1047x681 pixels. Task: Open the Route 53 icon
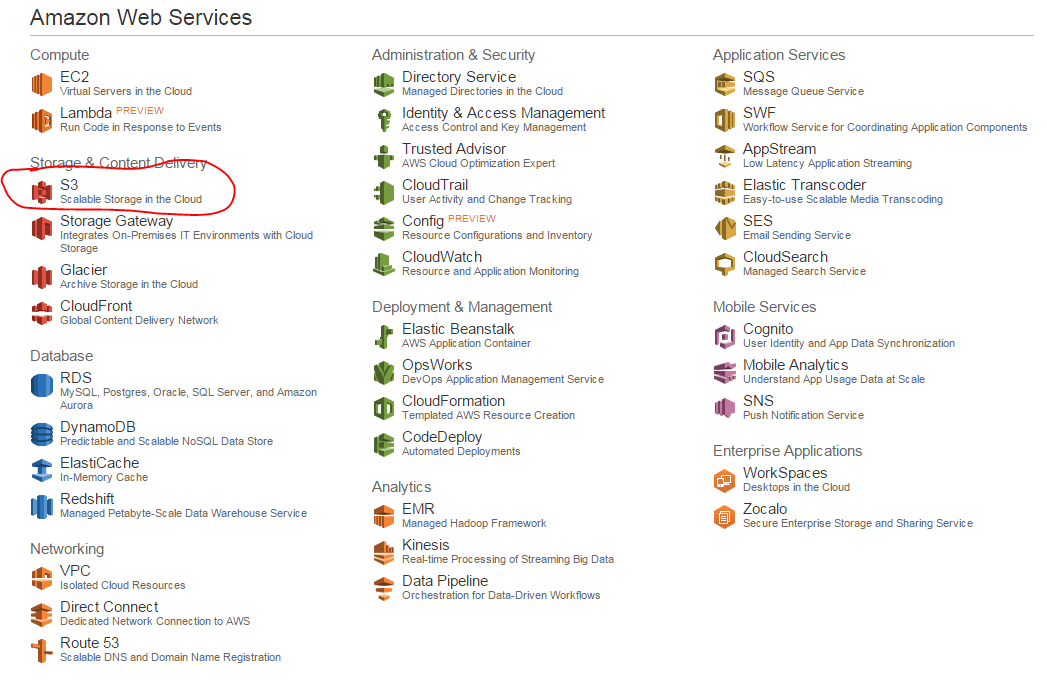pyautogui.click(x=41, y=650)
